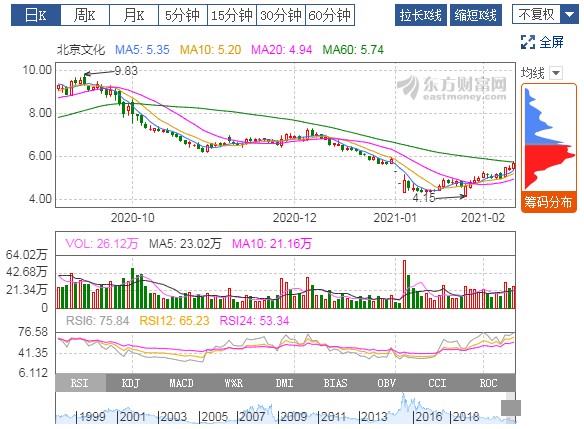
Task: Click the fullscreen expand icon
Action: [x=528, y=42]
